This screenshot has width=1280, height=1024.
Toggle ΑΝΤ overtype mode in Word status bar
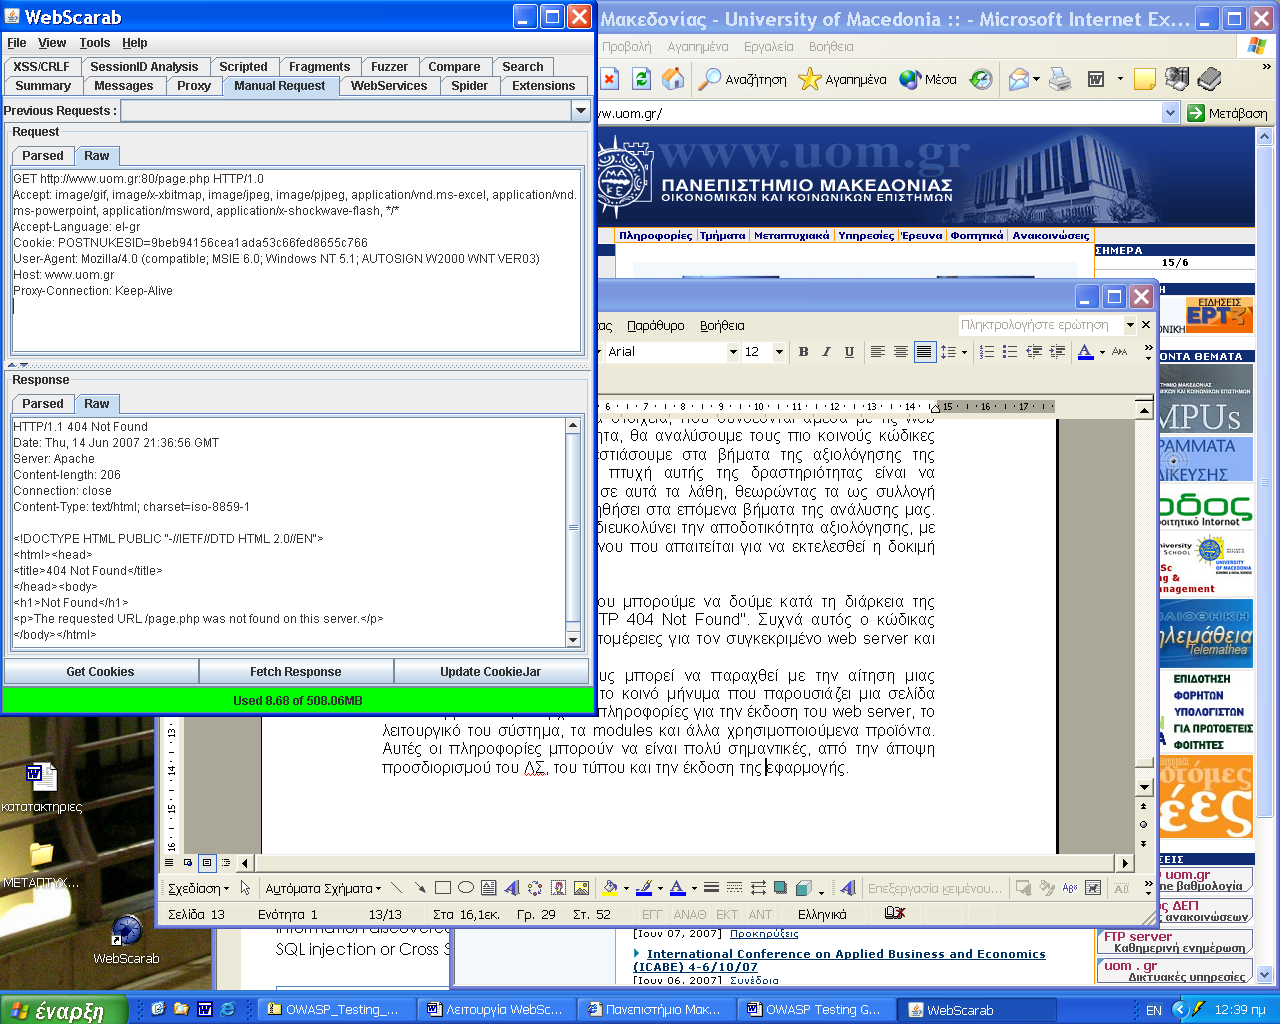point(760,914)
